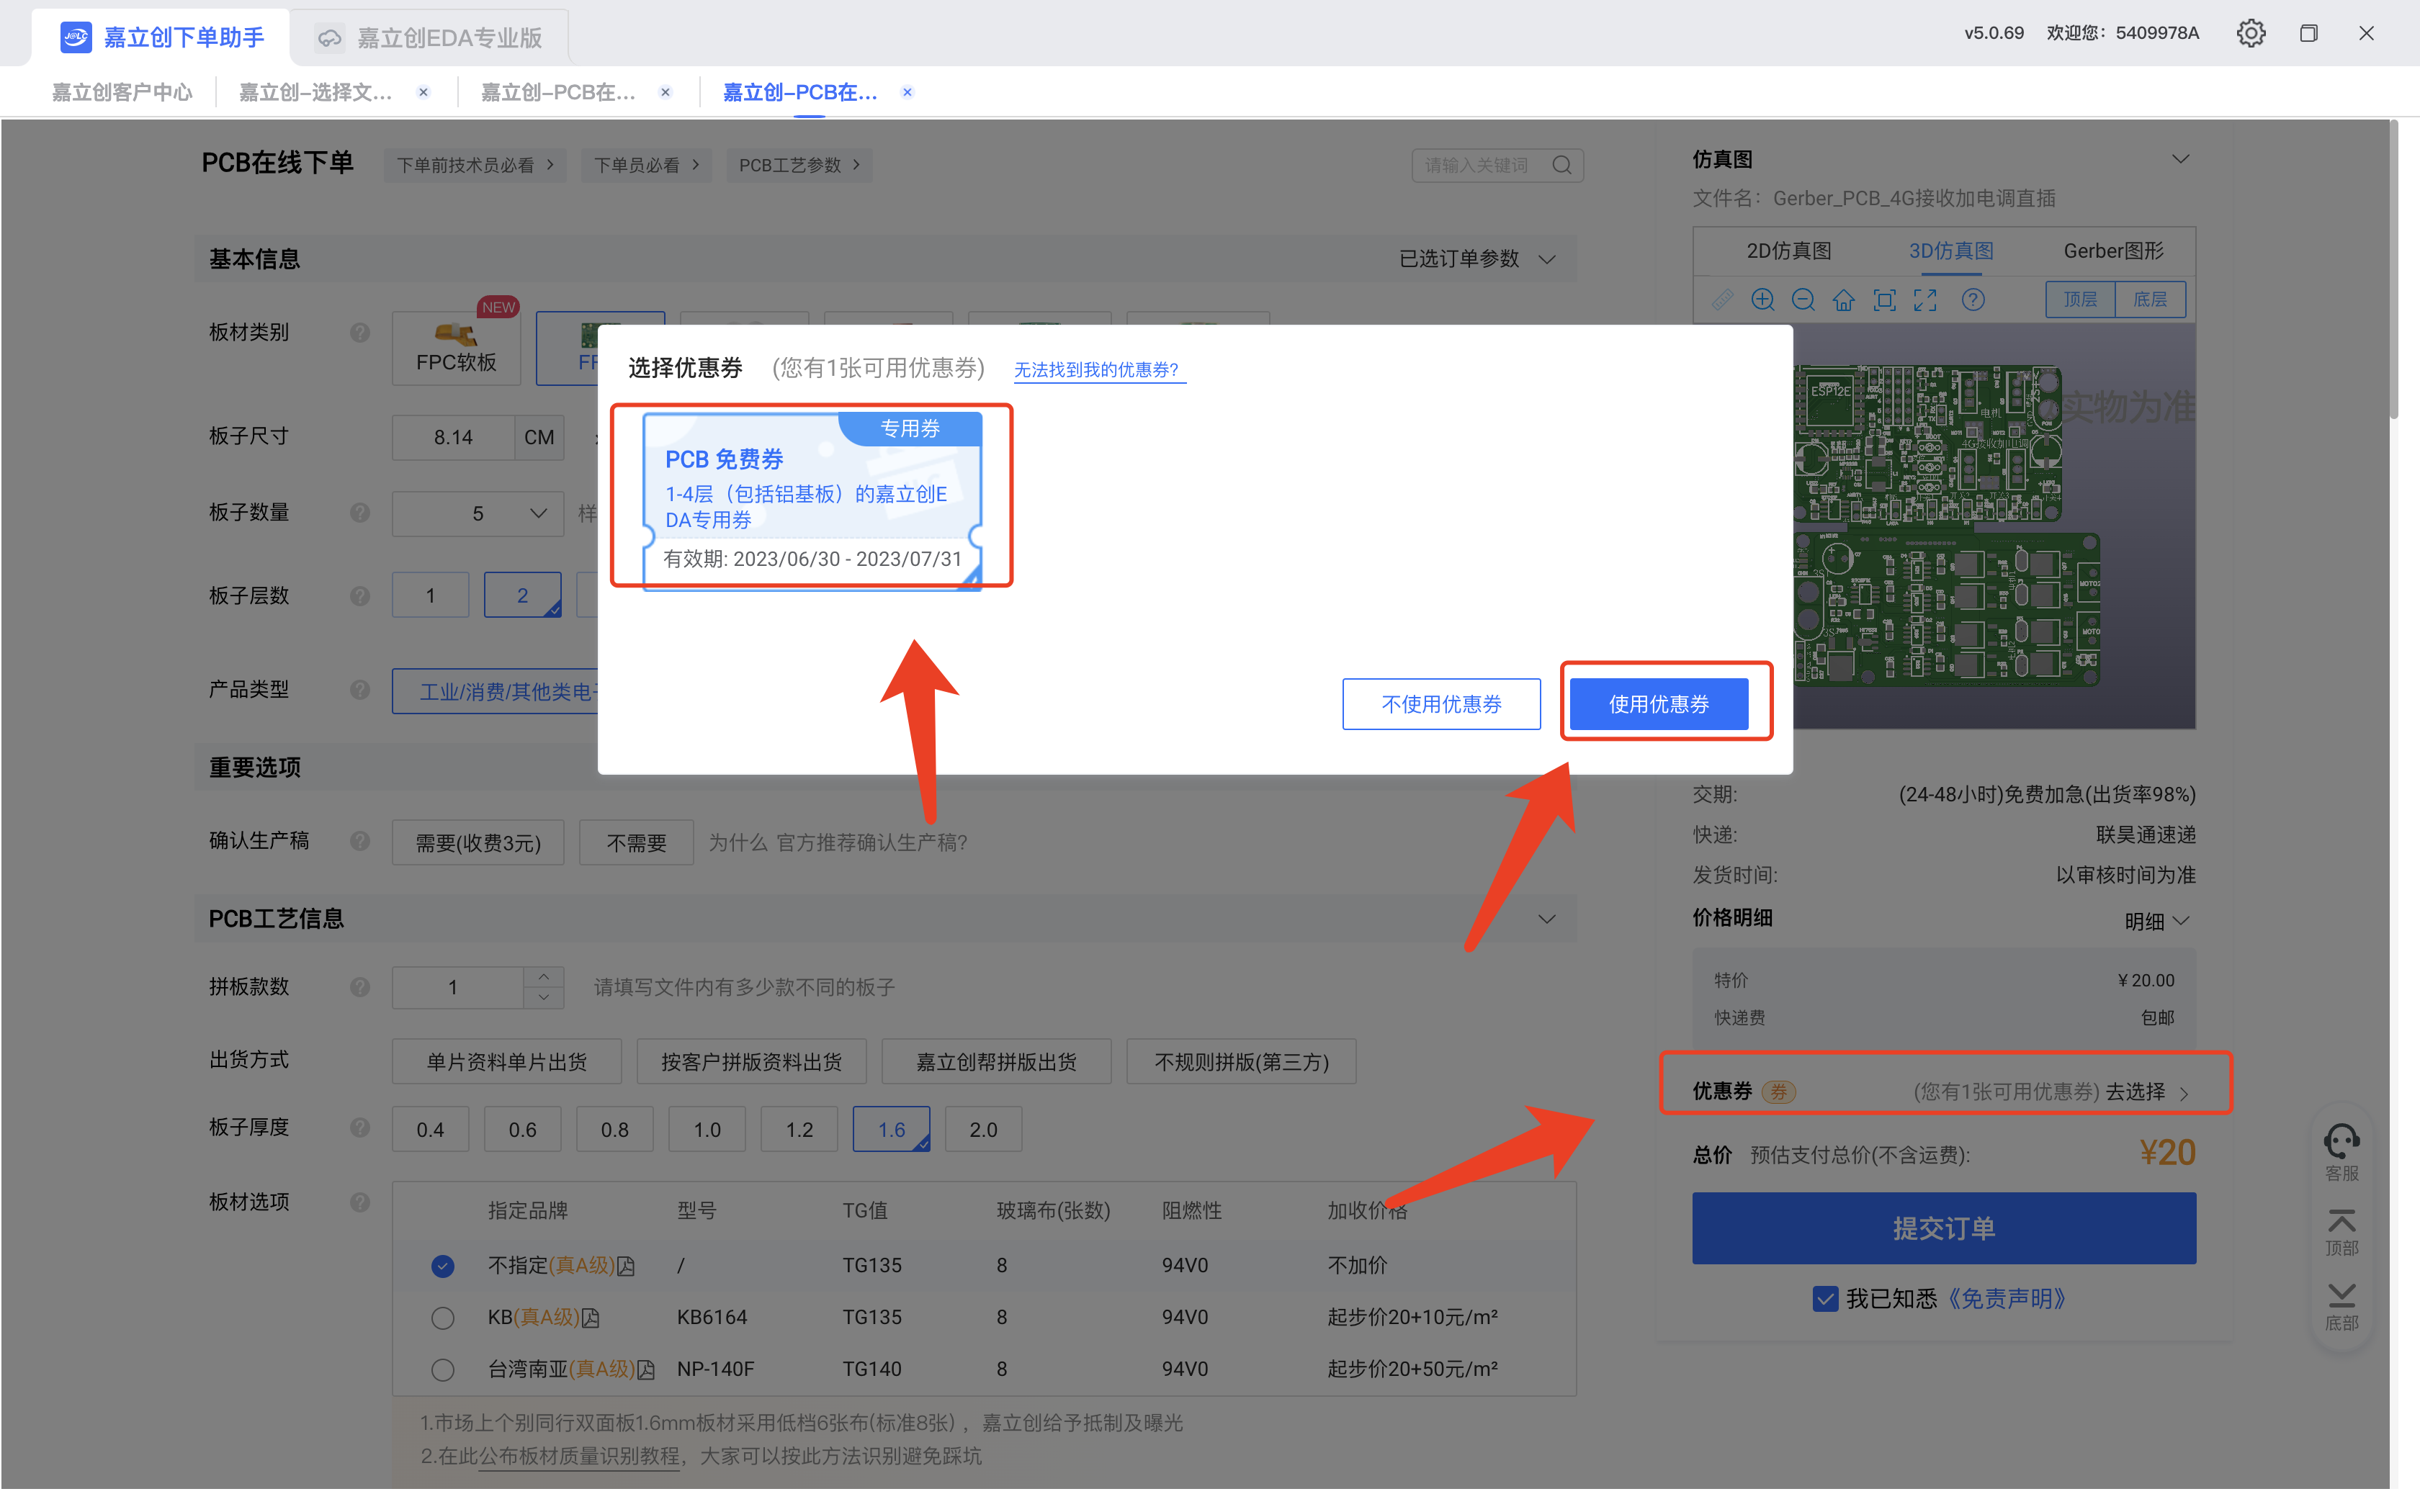Switch preview to 顶层

click(2080, 300)
